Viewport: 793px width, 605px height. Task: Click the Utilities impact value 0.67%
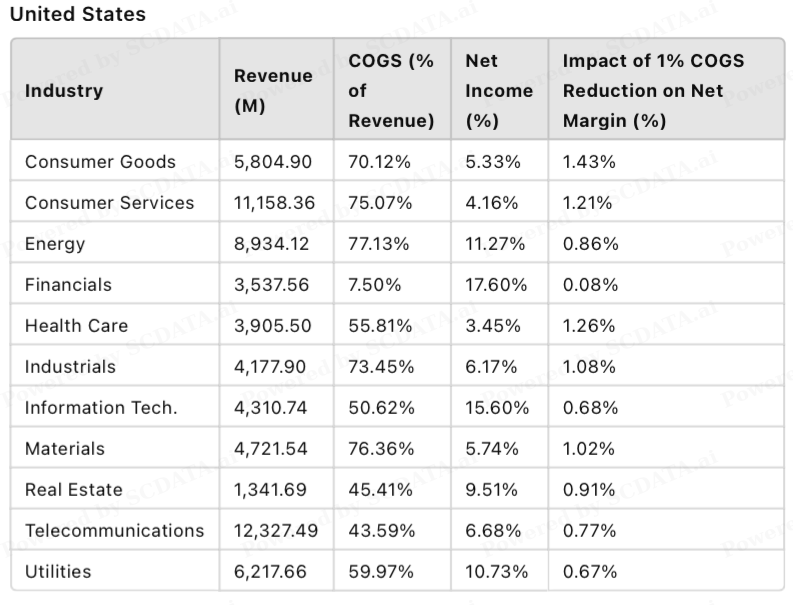tap(590, 572)
